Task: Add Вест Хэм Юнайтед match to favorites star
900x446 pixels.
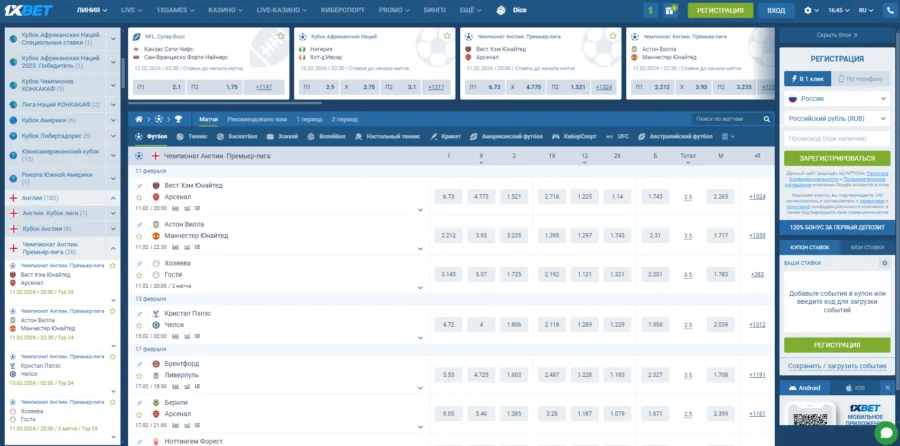Action: 140,197
